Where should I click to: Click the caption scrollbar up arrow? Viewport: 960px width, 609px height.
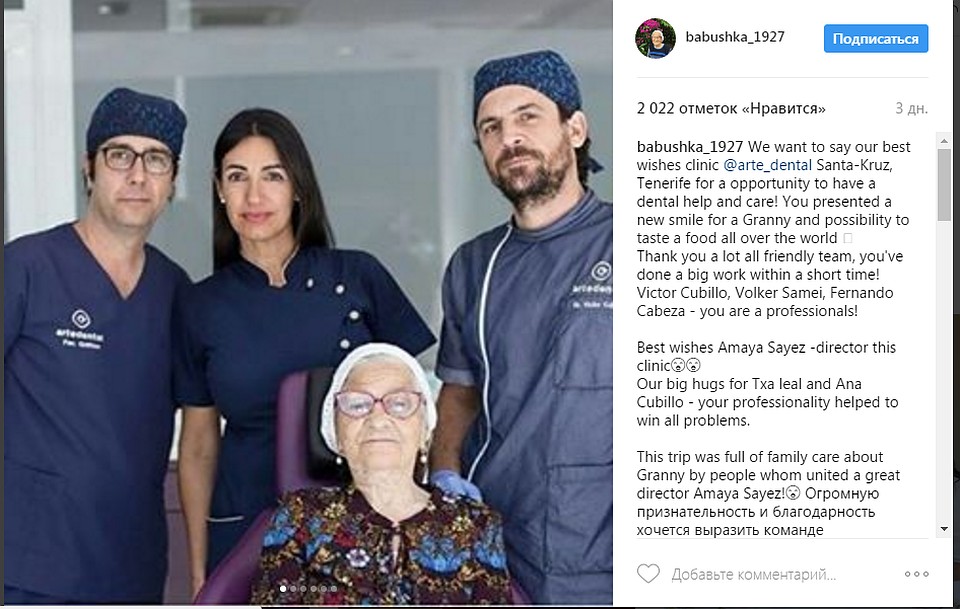point(944,141)
